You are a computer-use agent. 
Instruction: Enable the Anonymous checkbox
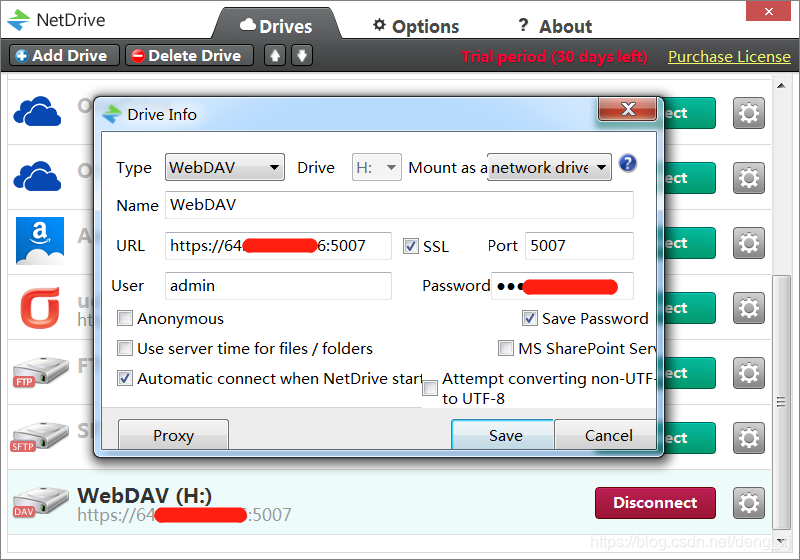click(125, 318)
